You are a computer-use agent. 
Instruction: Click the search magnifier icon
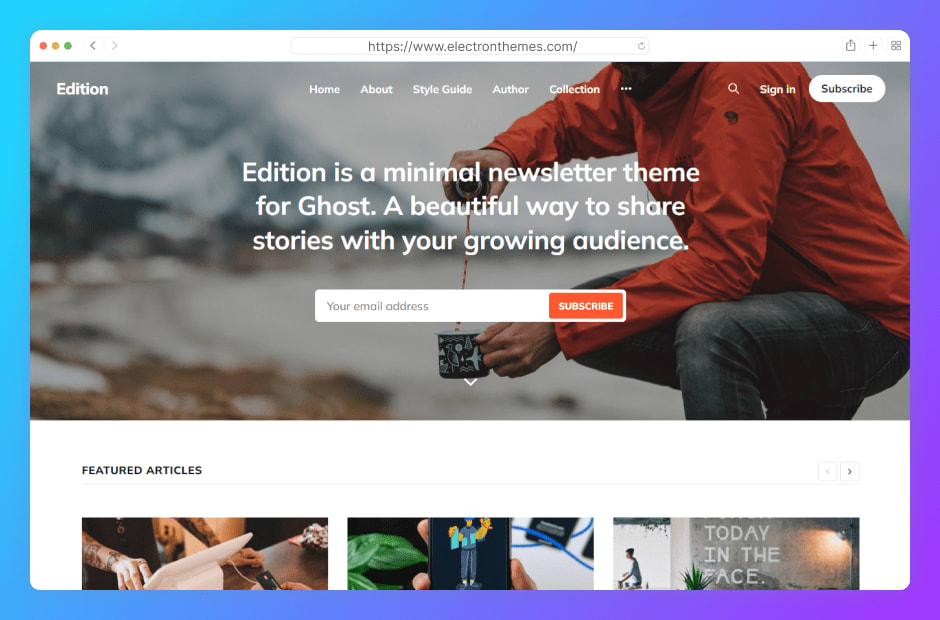click(733, 89)
